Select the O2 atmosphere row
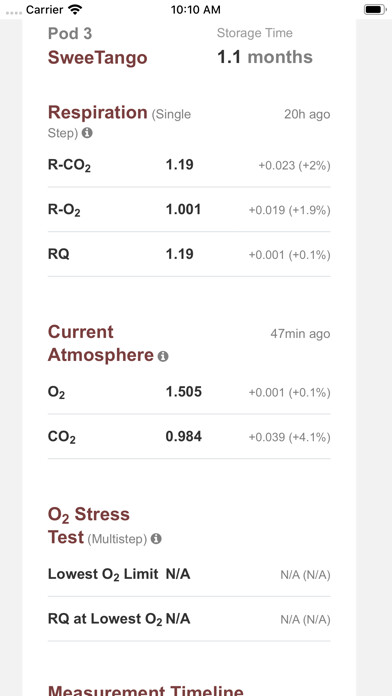Image resolution: width=392 pixels, height=696 pixels. coord(189,392)
